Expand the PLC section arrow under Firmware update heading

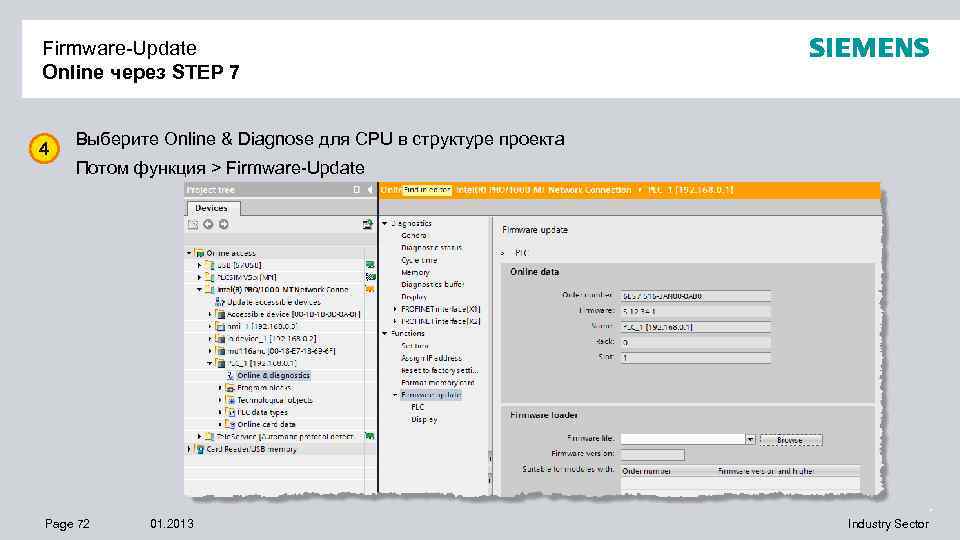[503, 253]
